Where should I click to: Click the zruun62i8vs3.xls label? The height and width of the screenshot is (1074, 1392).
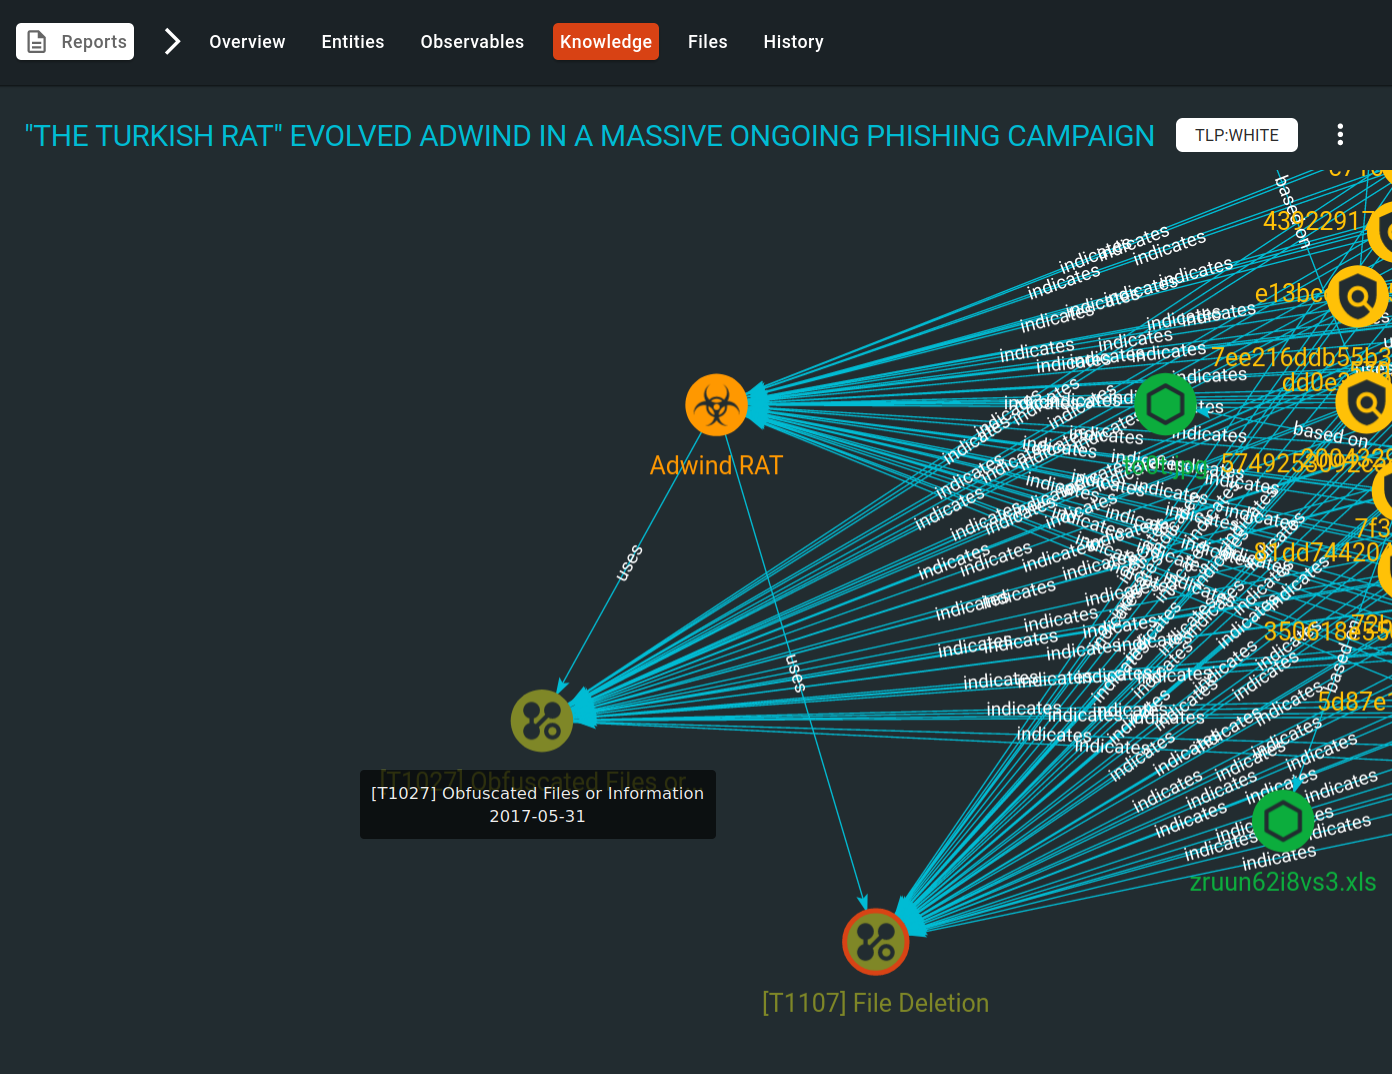coord(1283,882)
